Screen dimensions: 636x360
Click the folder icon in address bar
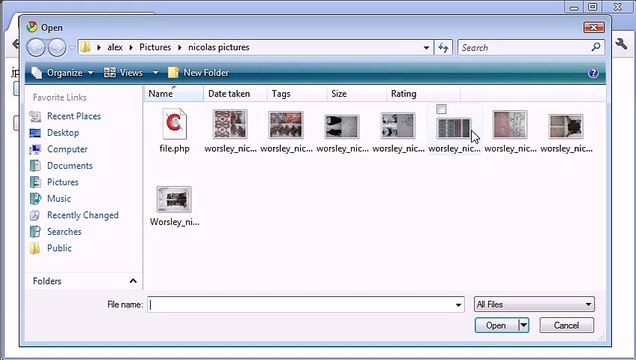85,47
